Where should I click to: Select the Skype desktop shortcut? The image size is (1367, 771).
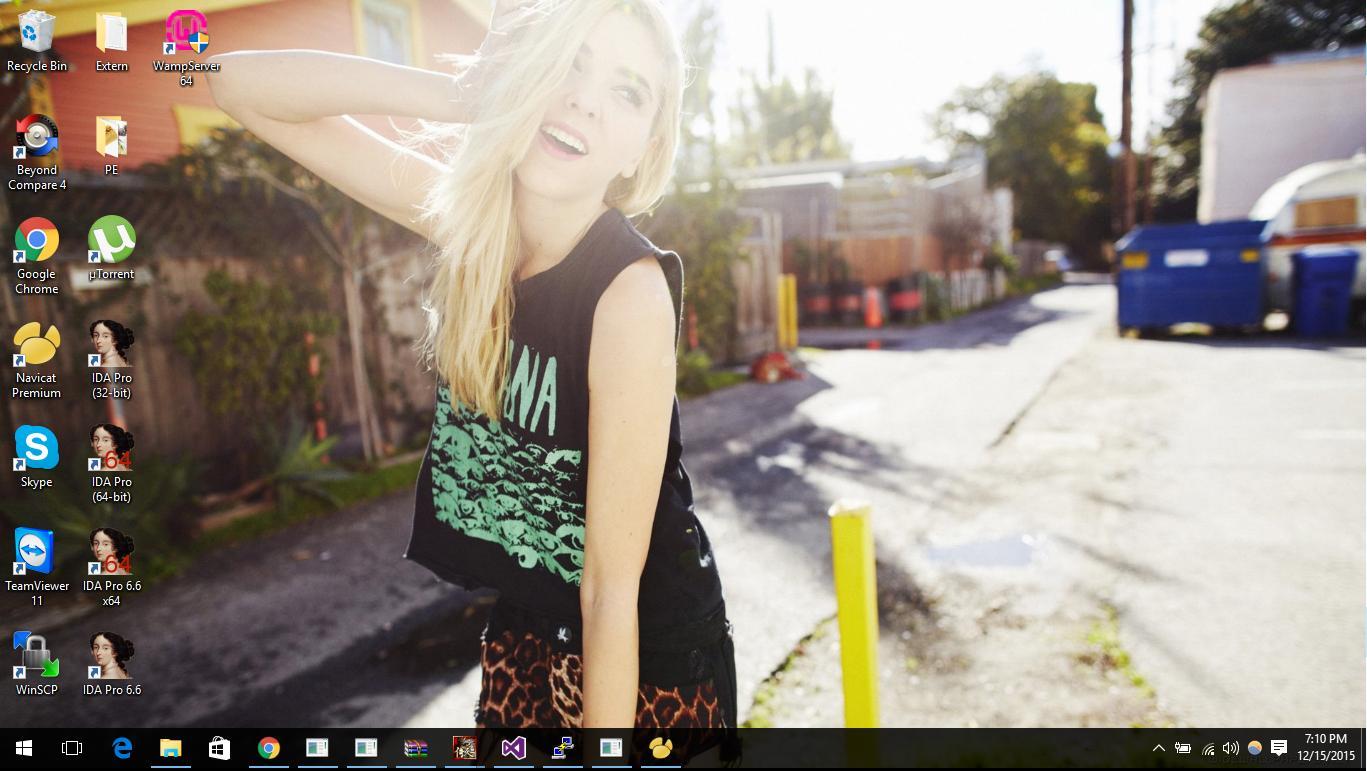(37, 457)
